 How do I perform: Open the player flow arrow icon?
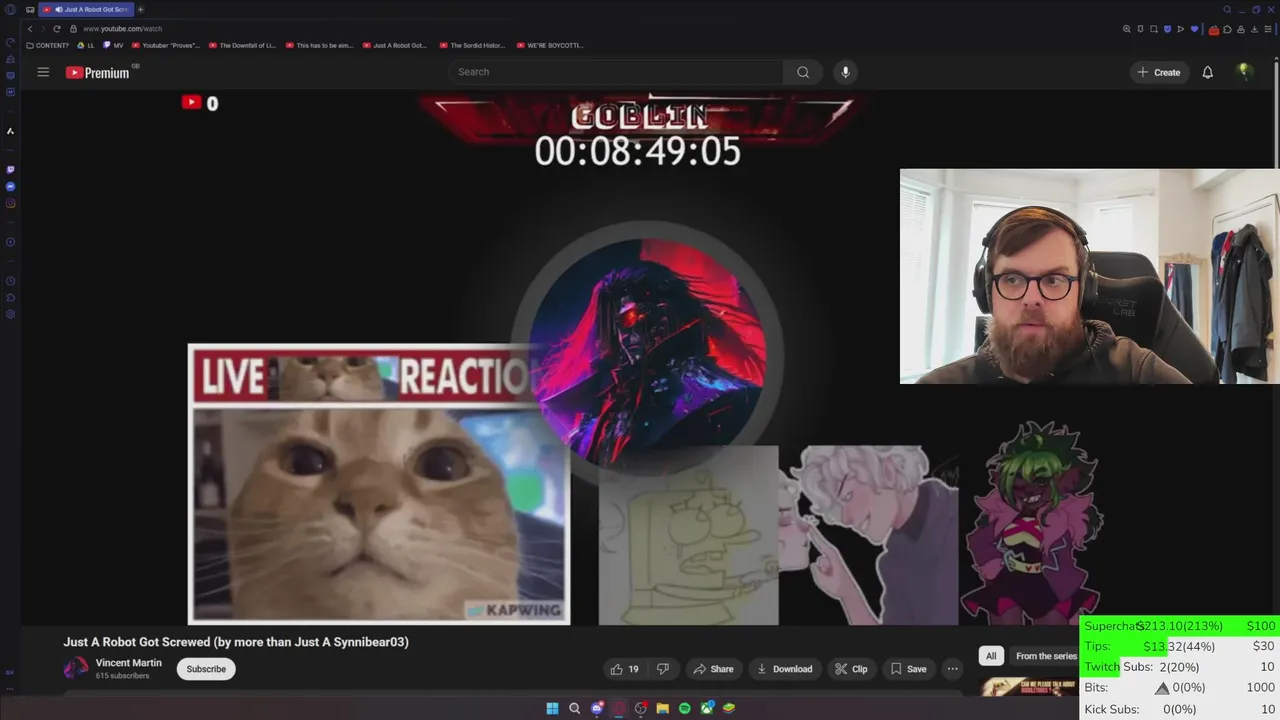[x=1180, y=29]
